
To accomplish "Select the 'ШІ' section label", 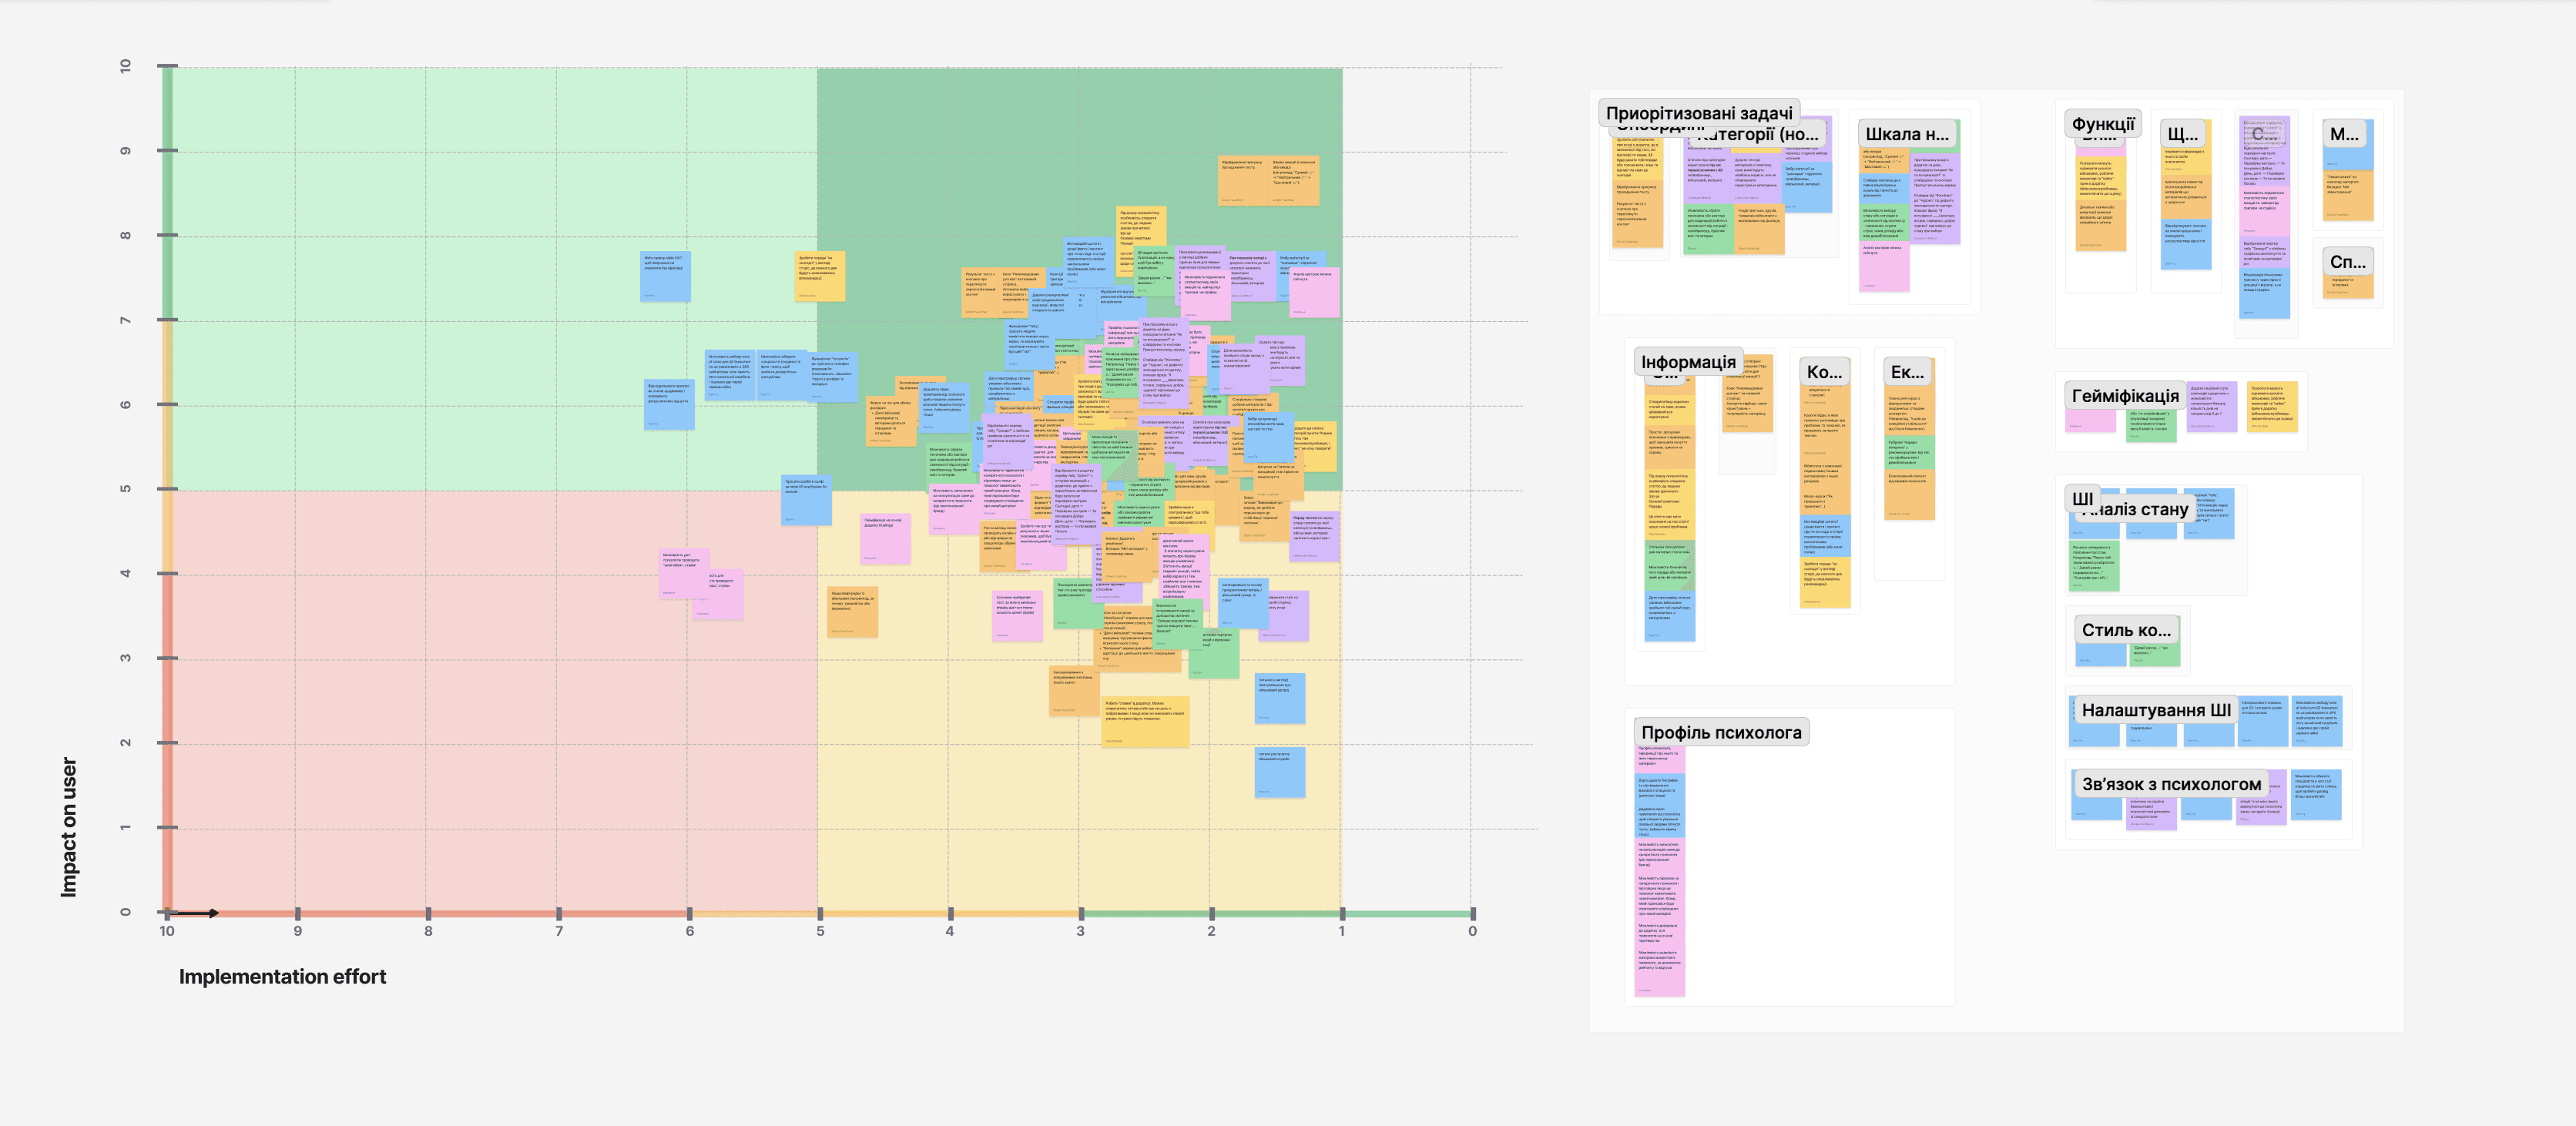I will 2082,499.
